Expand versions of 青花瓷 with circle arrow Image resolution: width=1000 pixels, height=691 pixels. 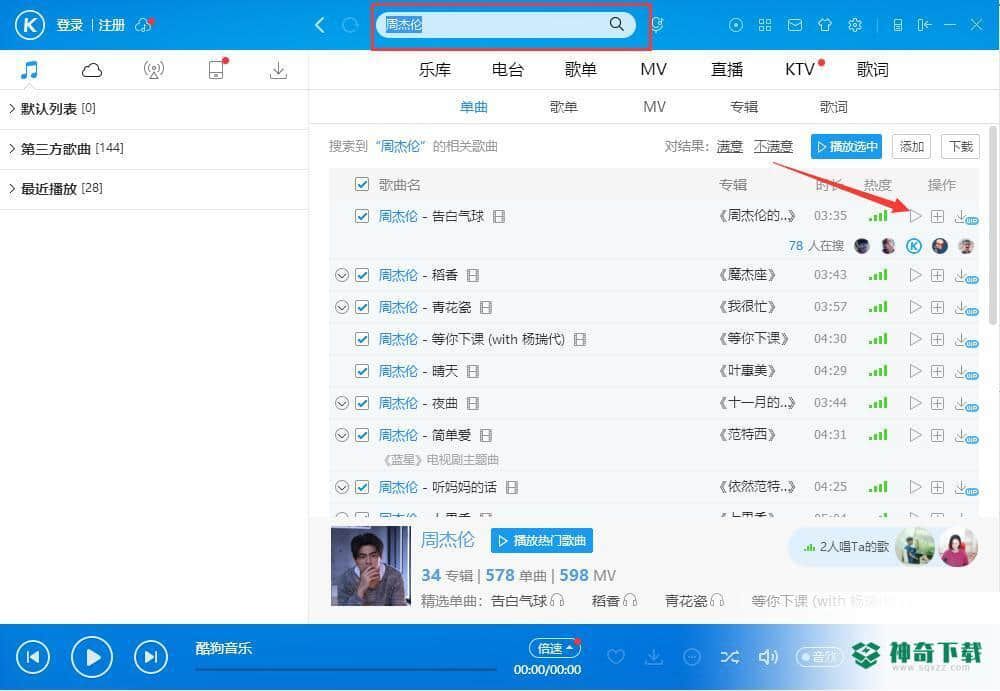pyautogui.click(x=342, y=307)
